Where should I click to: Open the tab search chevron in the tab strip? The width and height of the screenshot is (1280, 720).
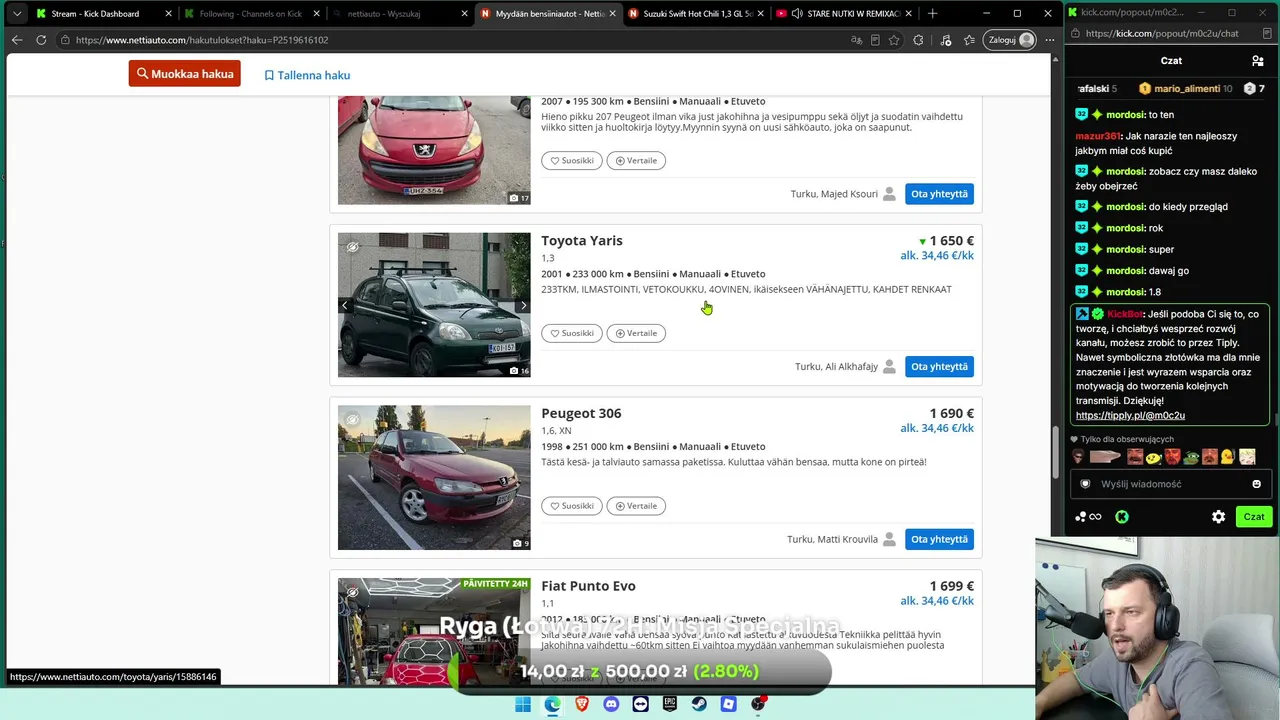[16, 14]
